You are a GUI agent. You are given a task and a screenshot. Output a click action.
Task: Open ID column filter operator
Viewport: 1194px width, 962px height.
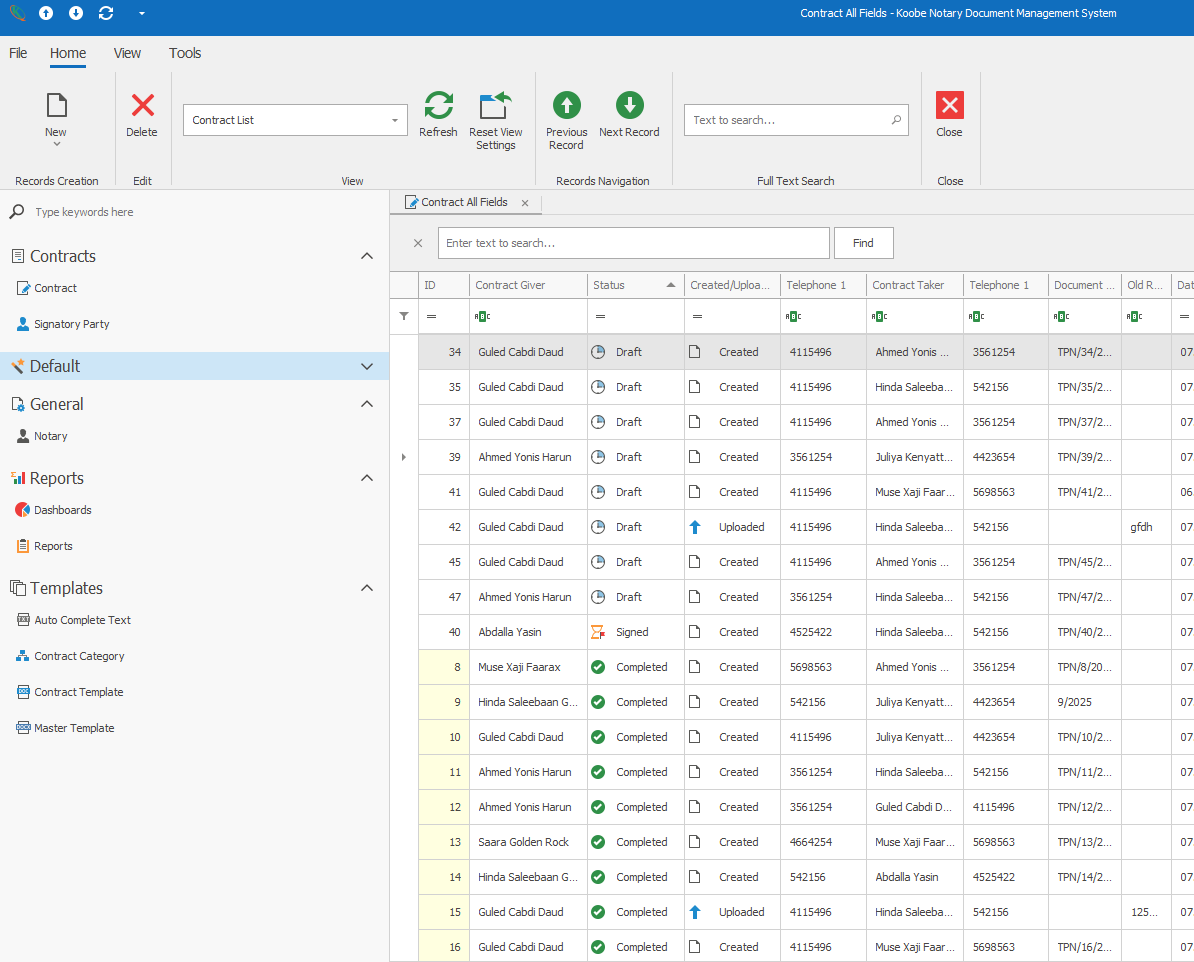coord(431,316)
